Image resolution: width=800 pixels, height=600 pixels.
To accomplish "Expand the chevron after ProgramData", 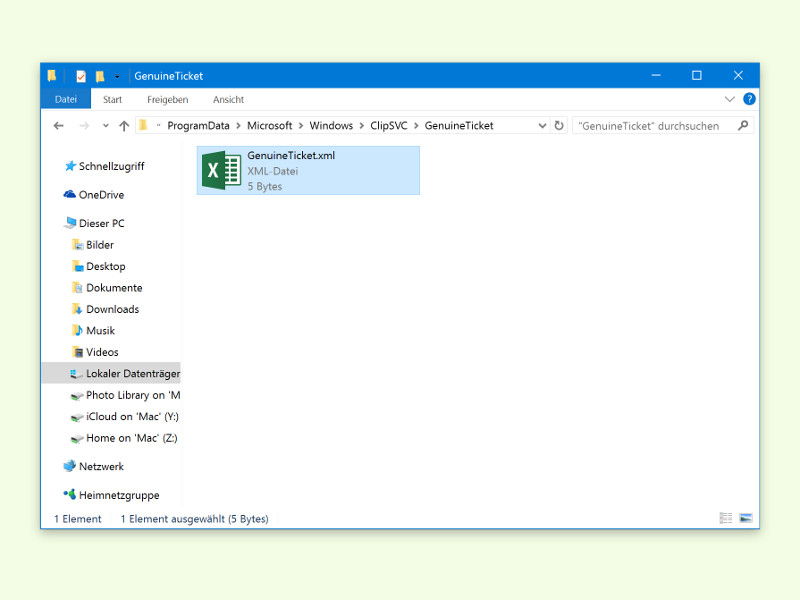I will pyautogui.click(x=238, y=126).
